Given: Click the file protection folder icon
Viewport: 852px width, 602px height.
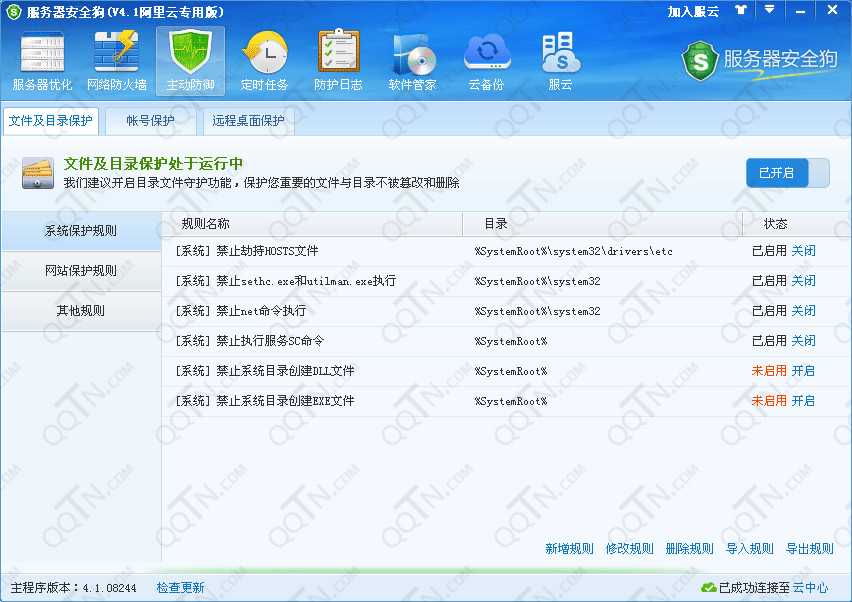Looking at the screenshot, I should [37, 173].
